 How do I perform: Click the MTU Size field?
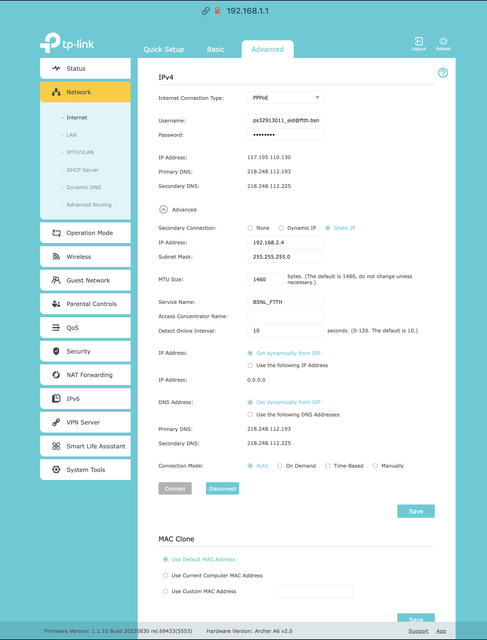[x=265, y=280]
